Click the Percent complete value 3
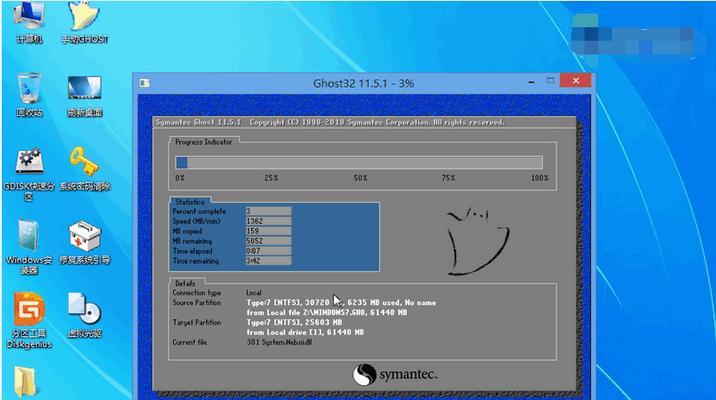This screenshot has height=400, width=716. [x=268, y=211]
